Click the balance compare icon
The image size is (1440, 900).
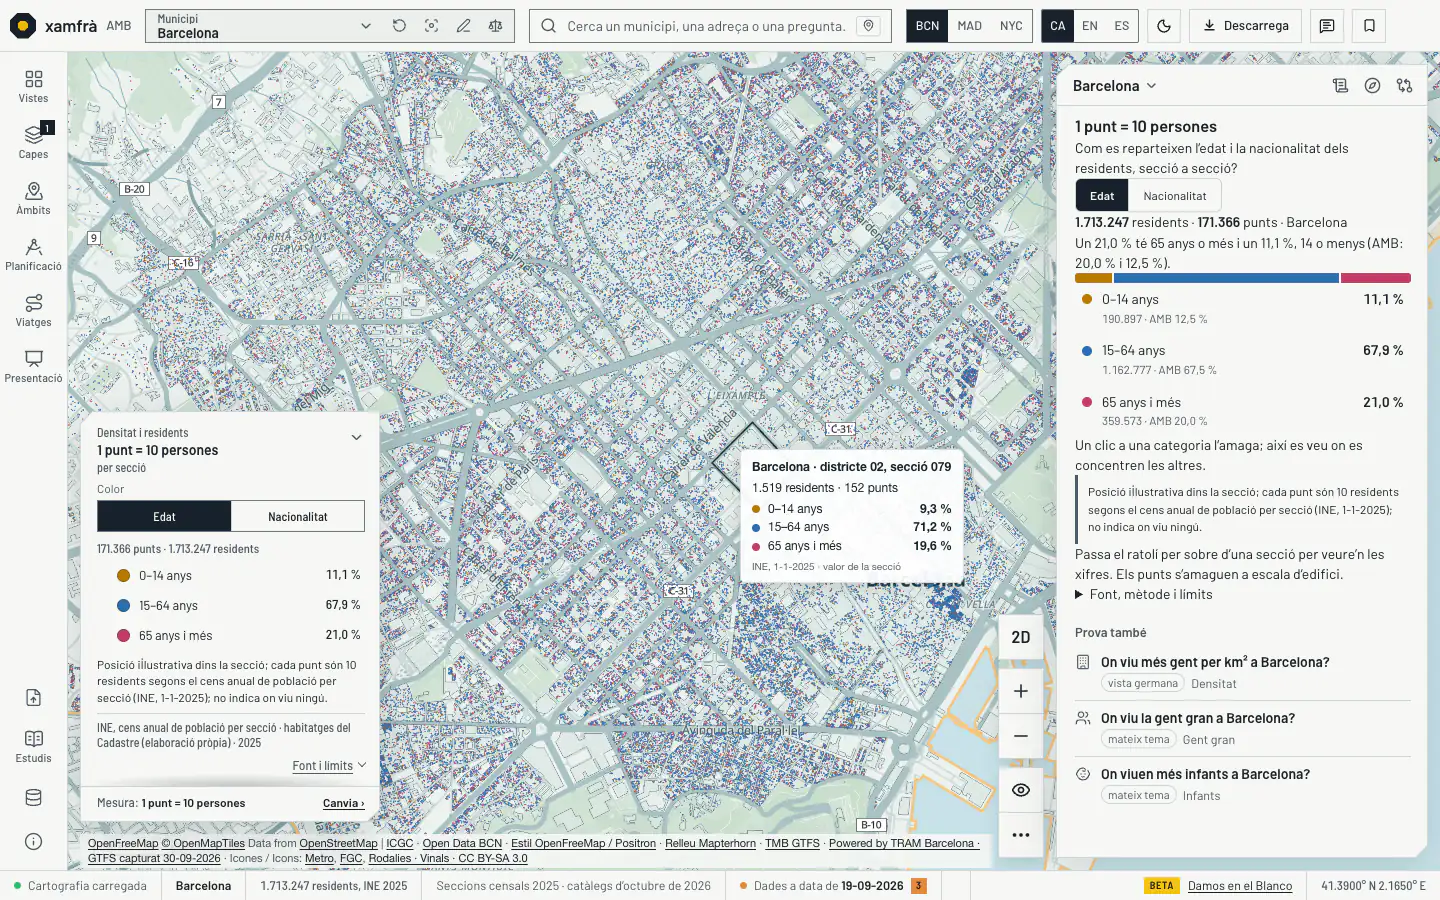pos(495,26)
